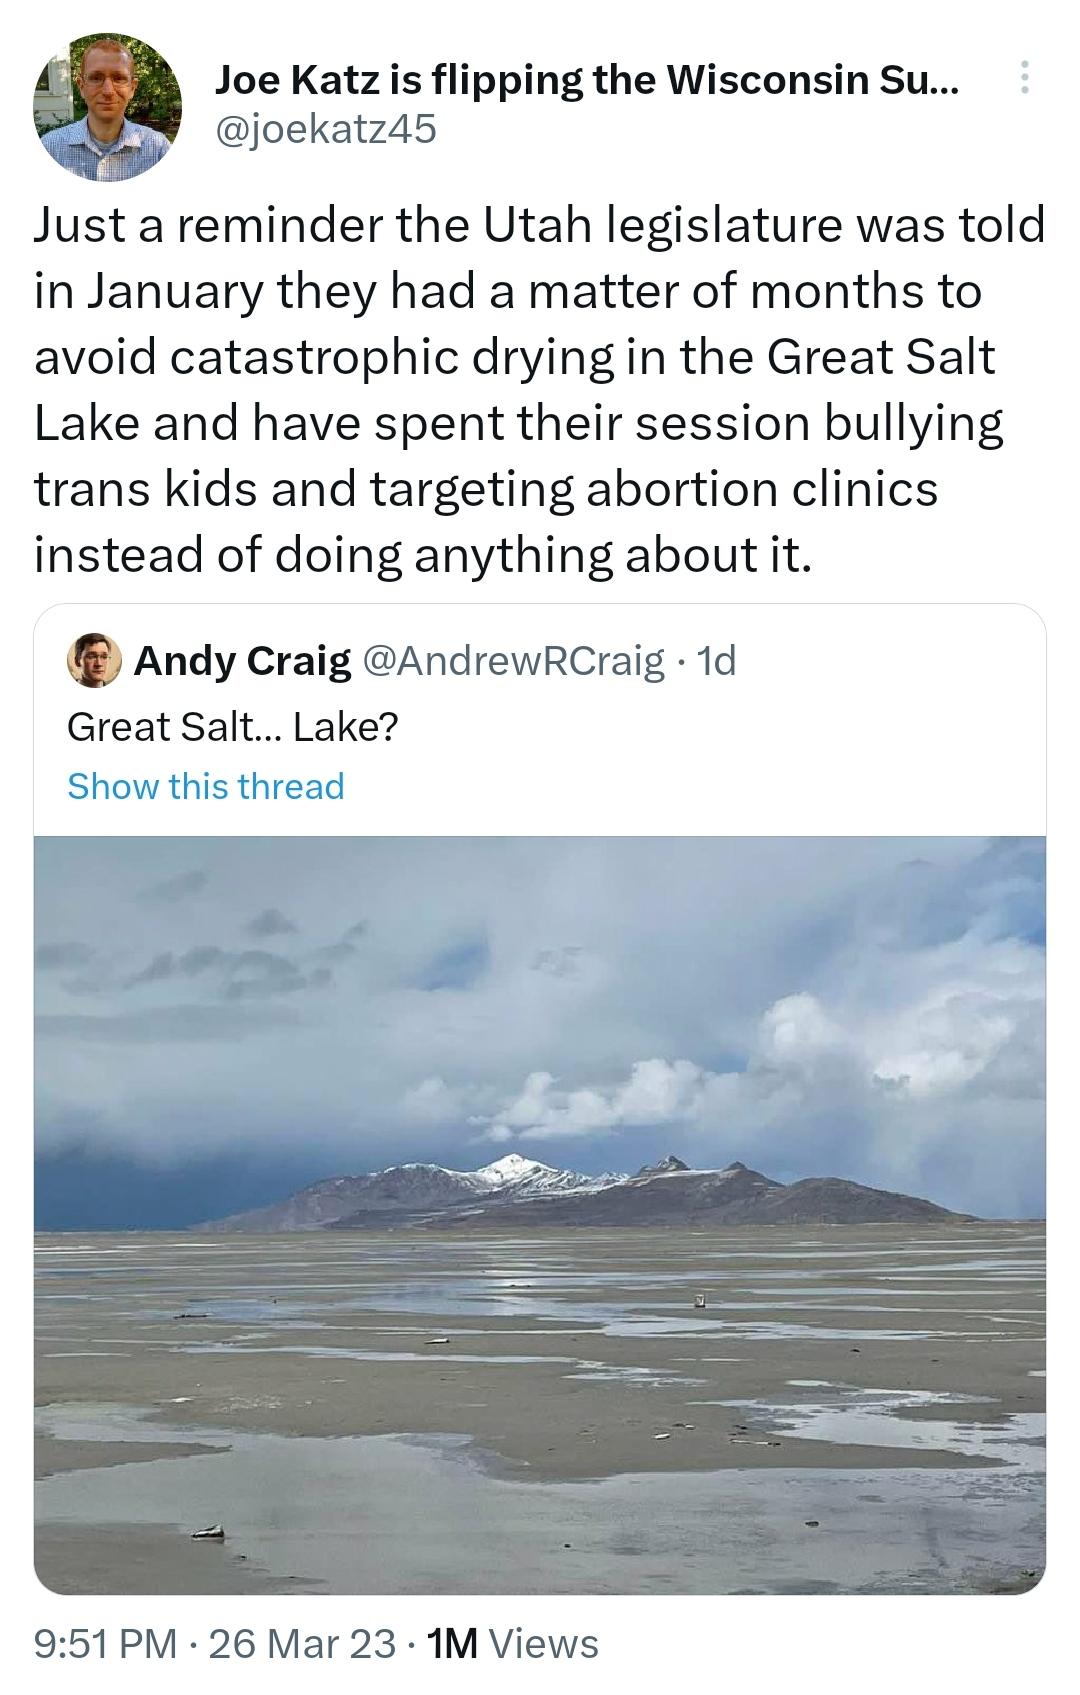Open the dried Great Salt Lake photo
Image resolution: width=1080 pixels, height=1695 pixels.
(540, 1215)
